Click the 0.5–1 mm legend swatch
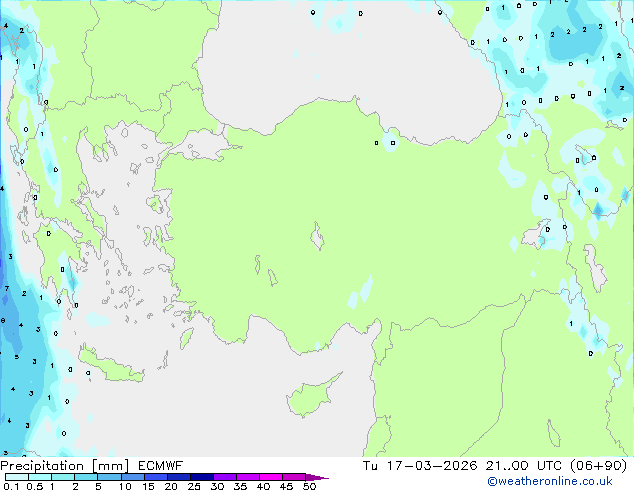This screenshot has height=490, width=634. click(40, 477)
